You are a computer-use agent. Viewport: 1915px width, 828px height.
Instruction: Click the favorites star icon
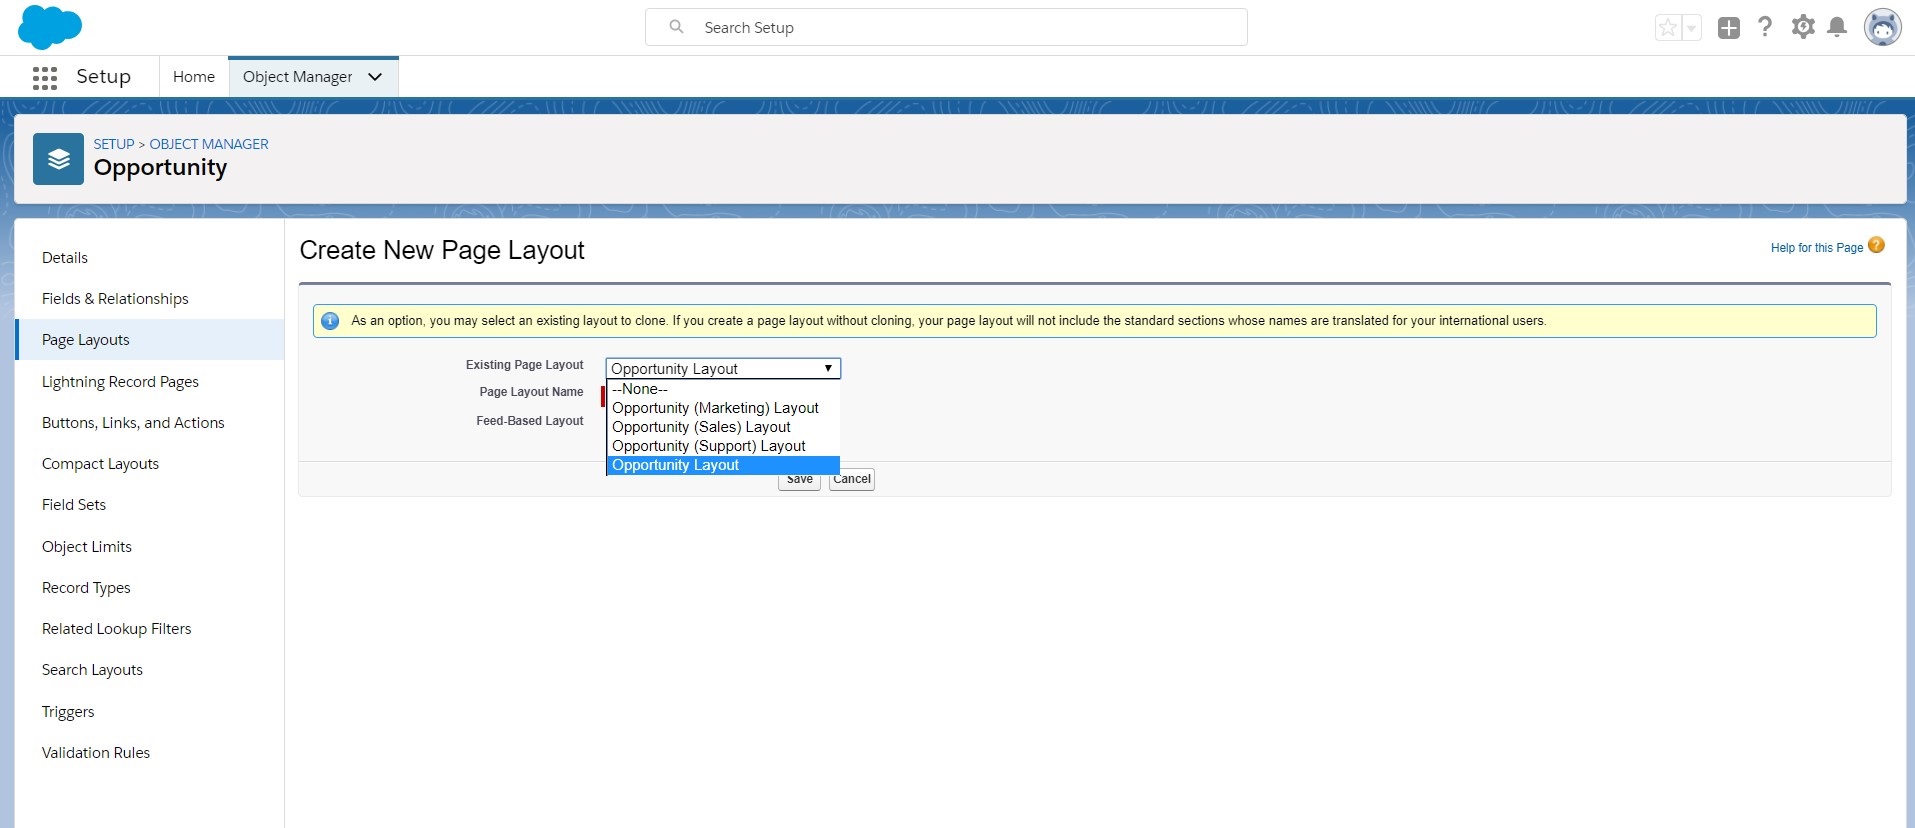(x=1668, y=28)
